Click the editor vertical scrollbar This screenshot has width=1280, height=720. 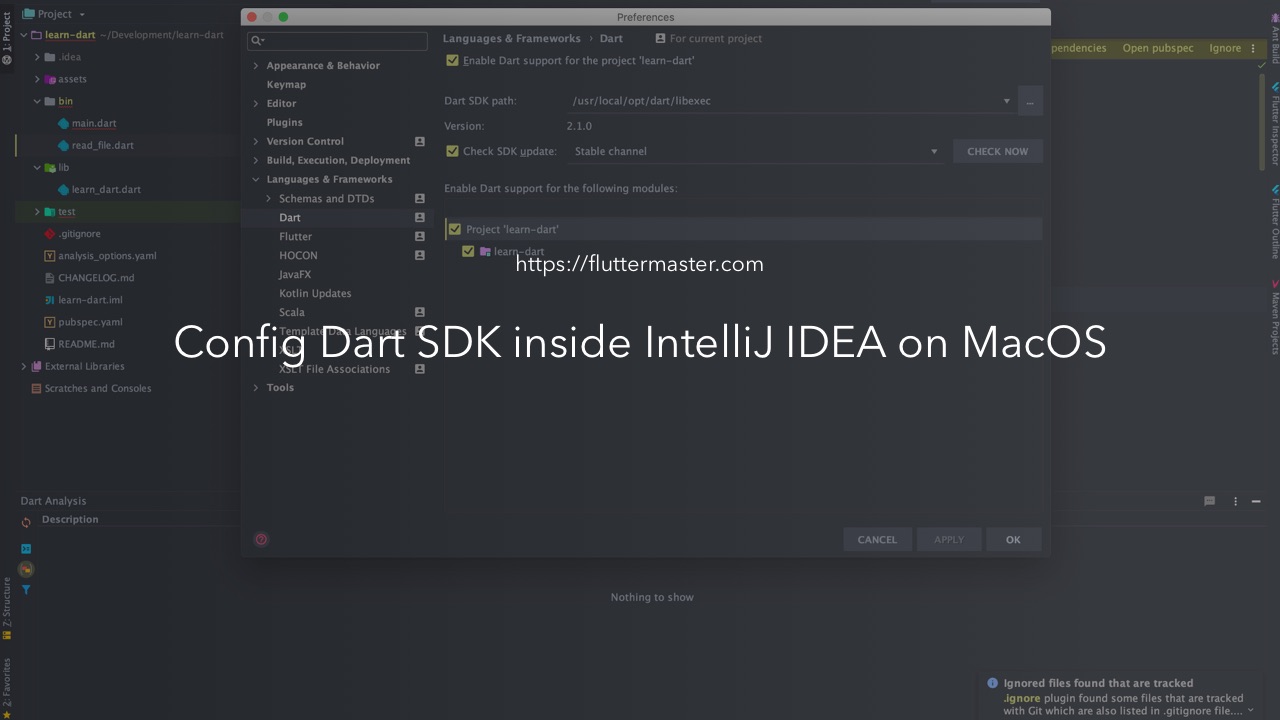coord(1263,123)
